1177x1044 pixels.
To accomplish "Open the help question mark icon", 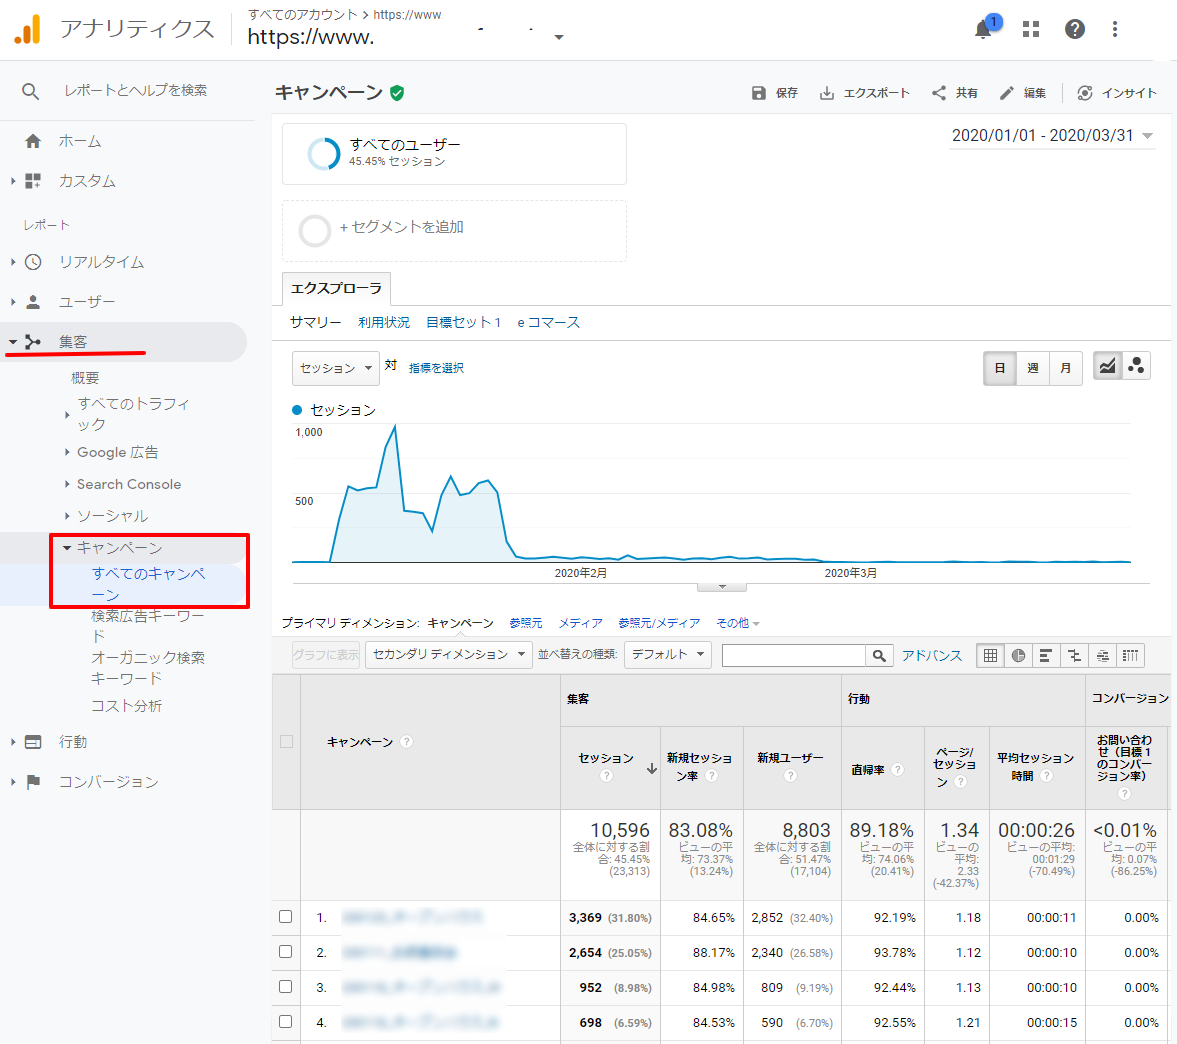I will [1075, 29].
